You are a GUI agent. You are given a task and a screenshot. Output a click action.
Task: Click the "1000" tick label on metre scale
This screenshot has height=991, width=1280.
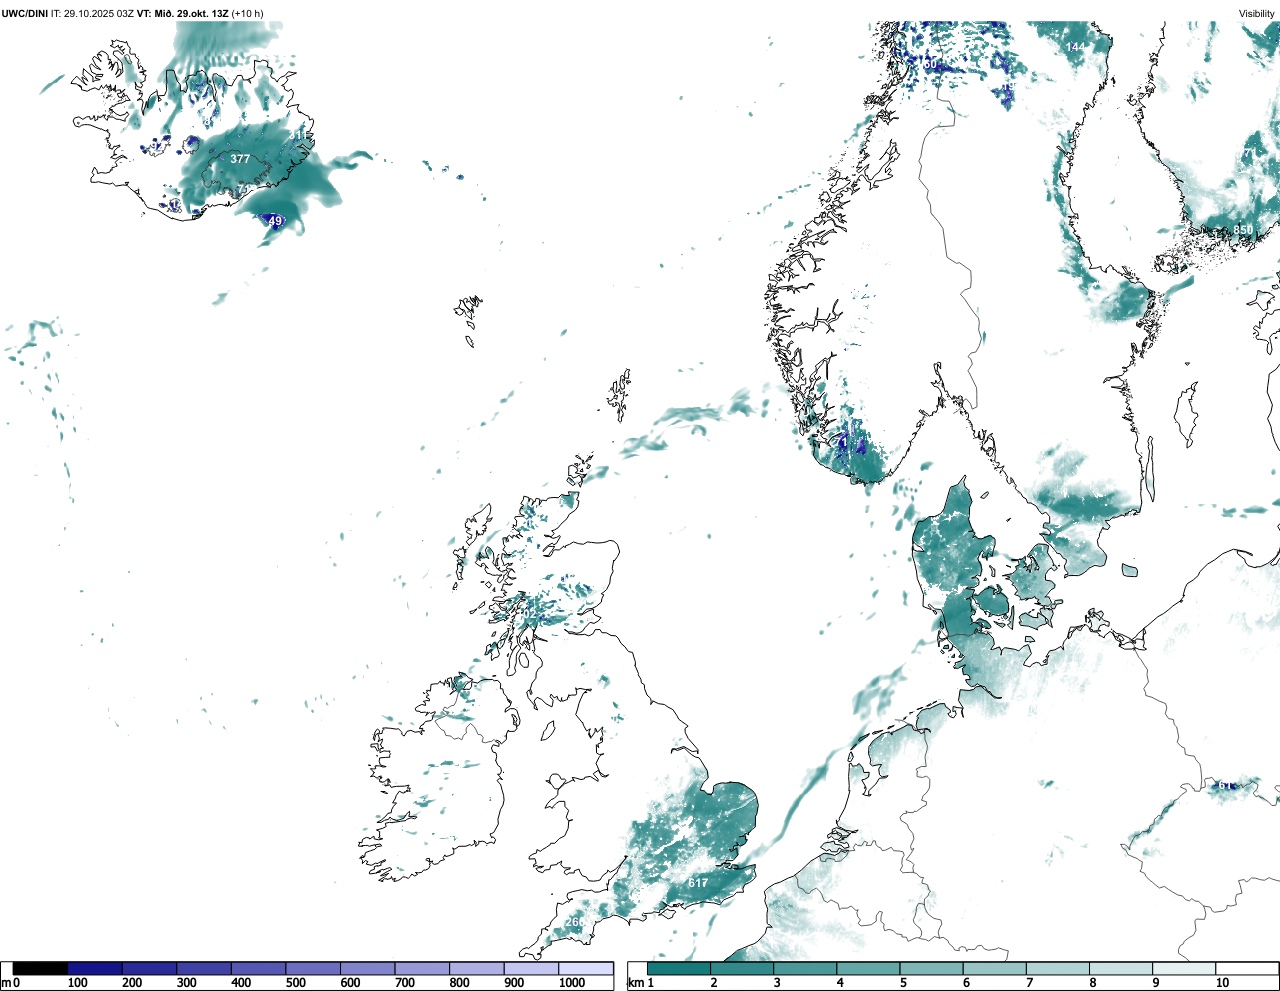572,983
